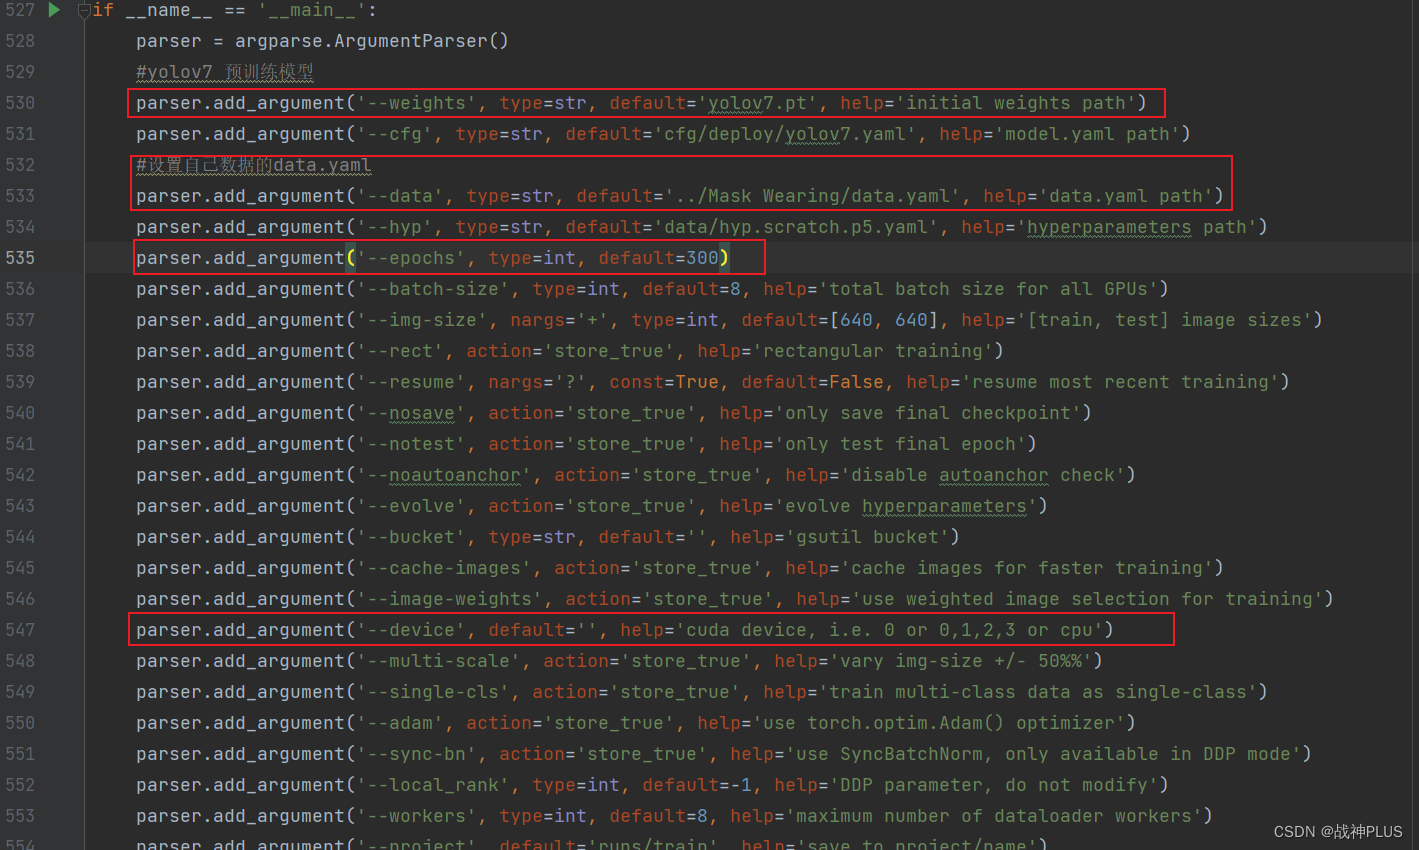Viewport: 1419px width, 850px height.
Task: Click the '--notest' argument string
Action: [x=411, y=444]
